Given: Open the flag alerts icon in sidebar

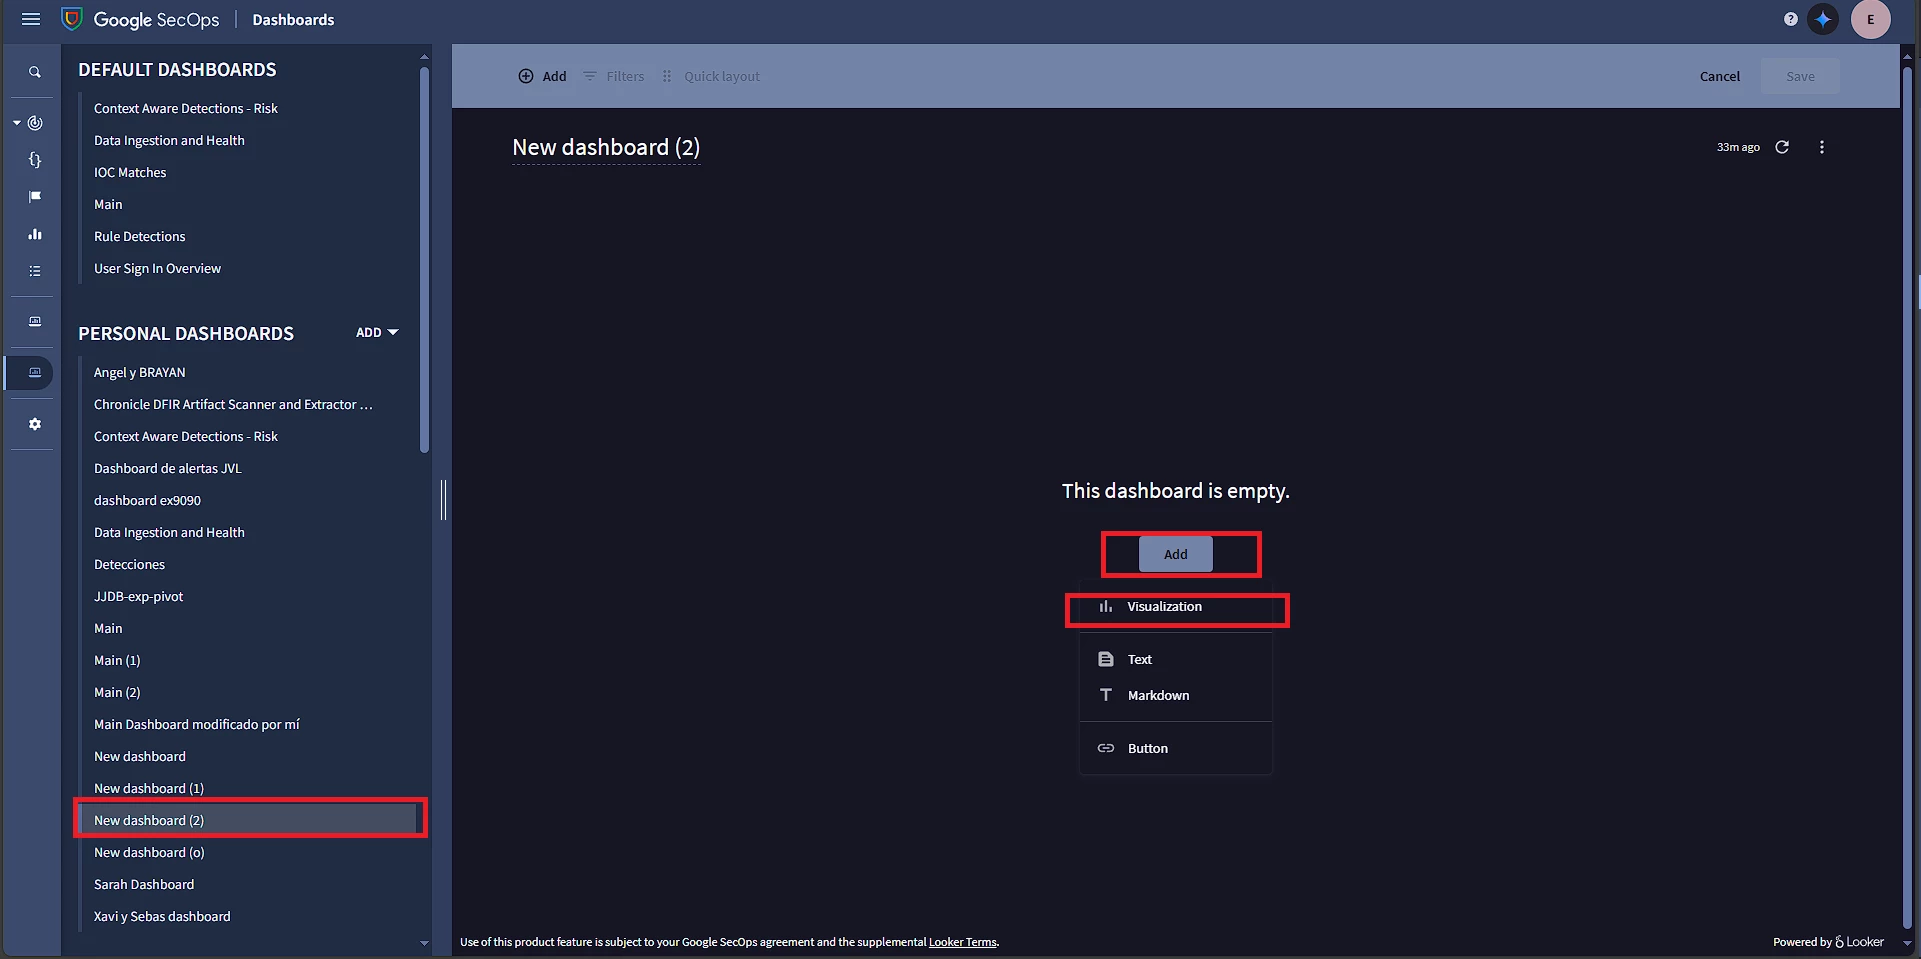Looking at the screenshot, I should pos(35,197).
